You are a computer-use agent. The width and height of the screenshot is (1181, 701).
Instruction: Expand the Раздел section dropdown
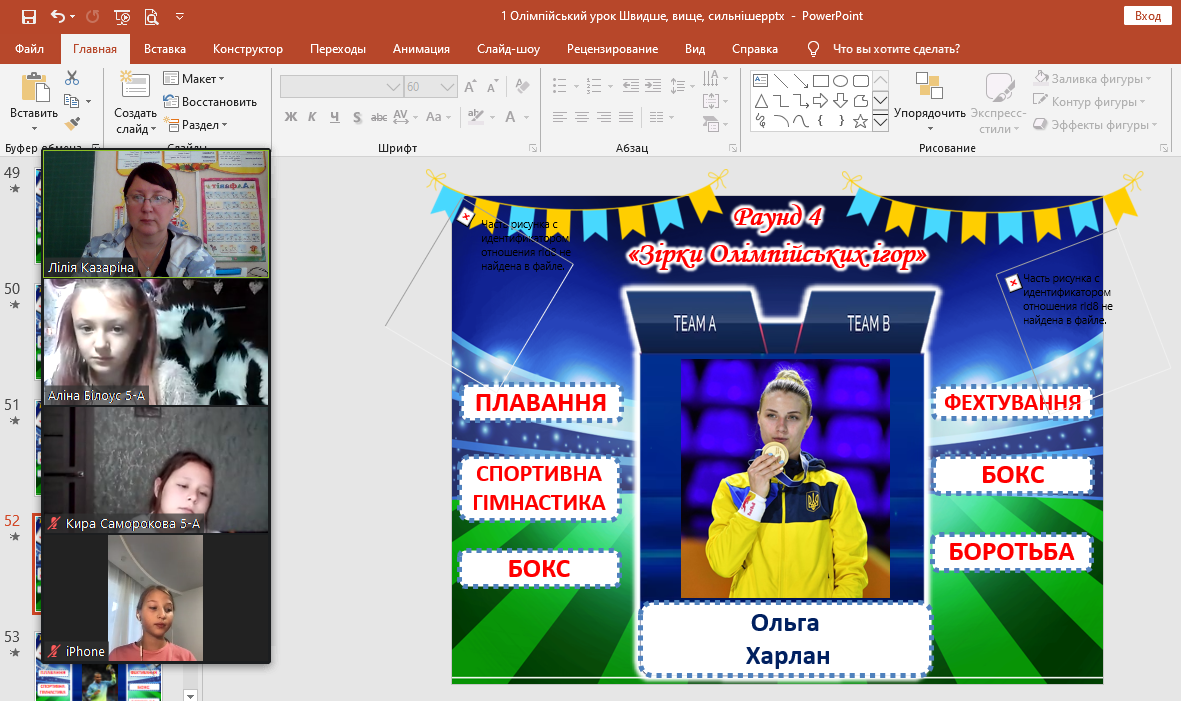tap(196, 125)
